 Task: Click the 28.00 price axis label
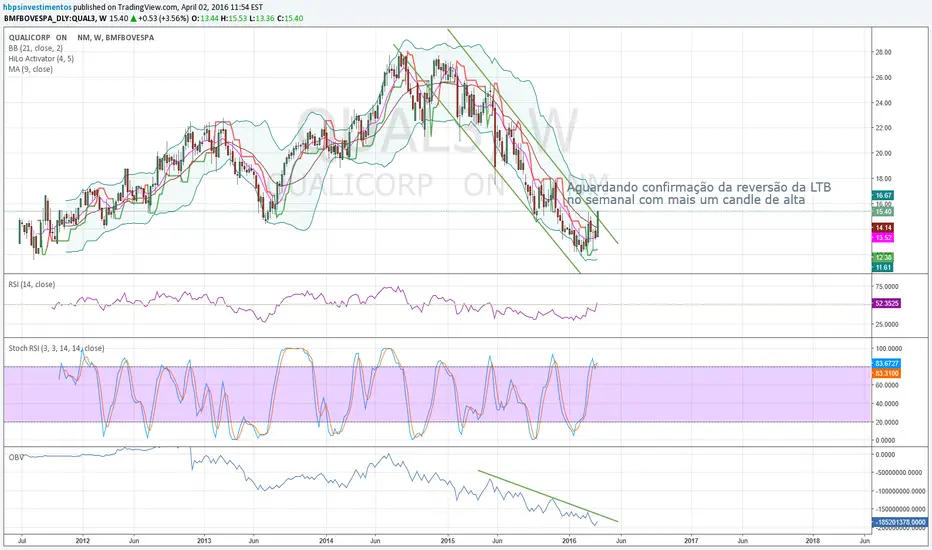pos(883,52)
